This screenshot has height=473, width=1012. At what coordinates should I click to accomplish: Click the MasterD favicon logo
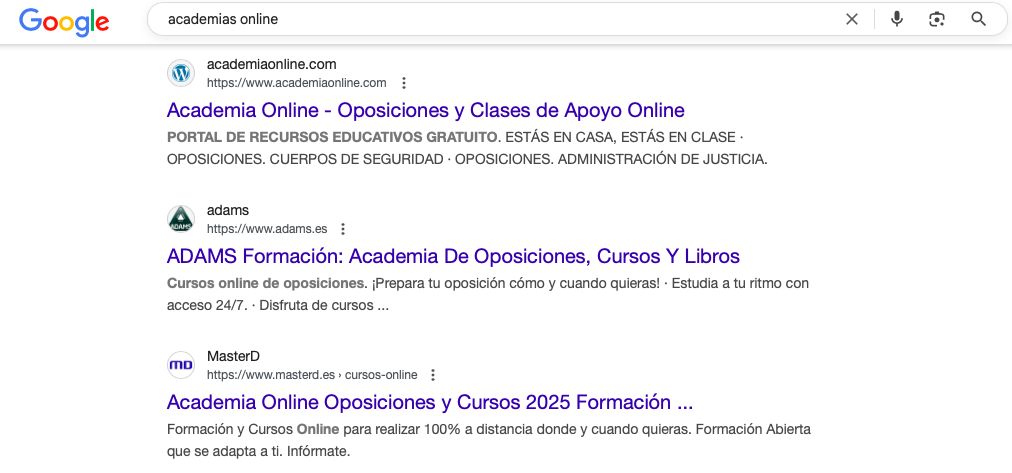coord(181,365)
